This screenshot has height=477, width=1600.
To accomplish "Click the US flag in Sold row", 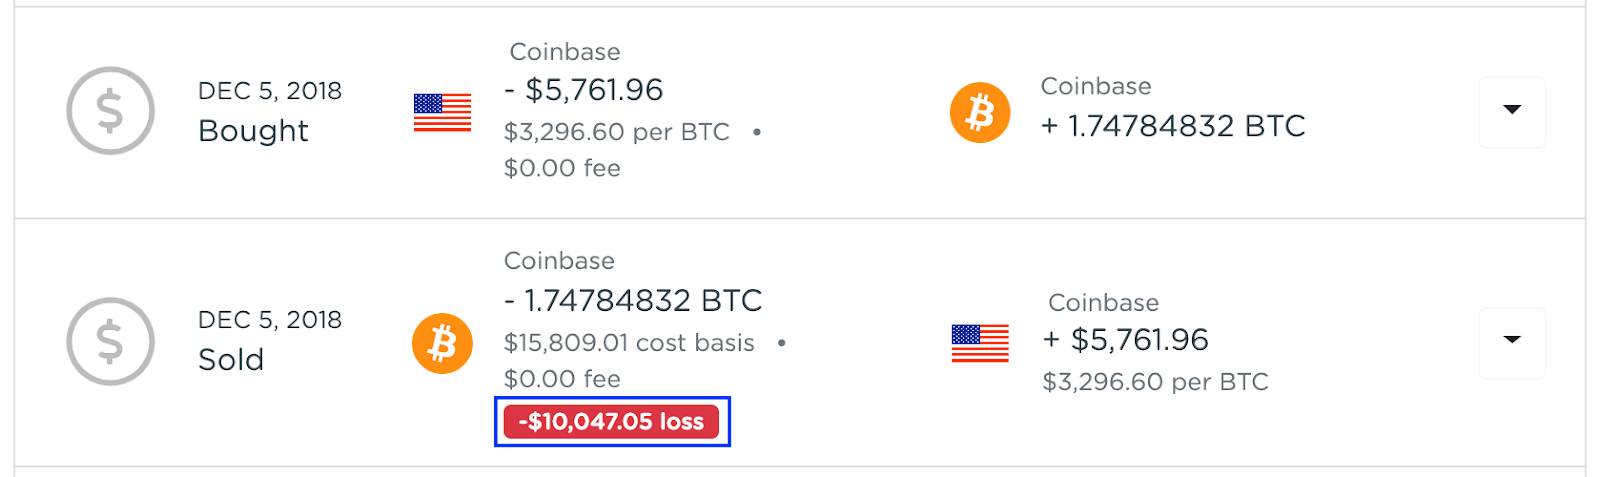I will pos(979,343).
